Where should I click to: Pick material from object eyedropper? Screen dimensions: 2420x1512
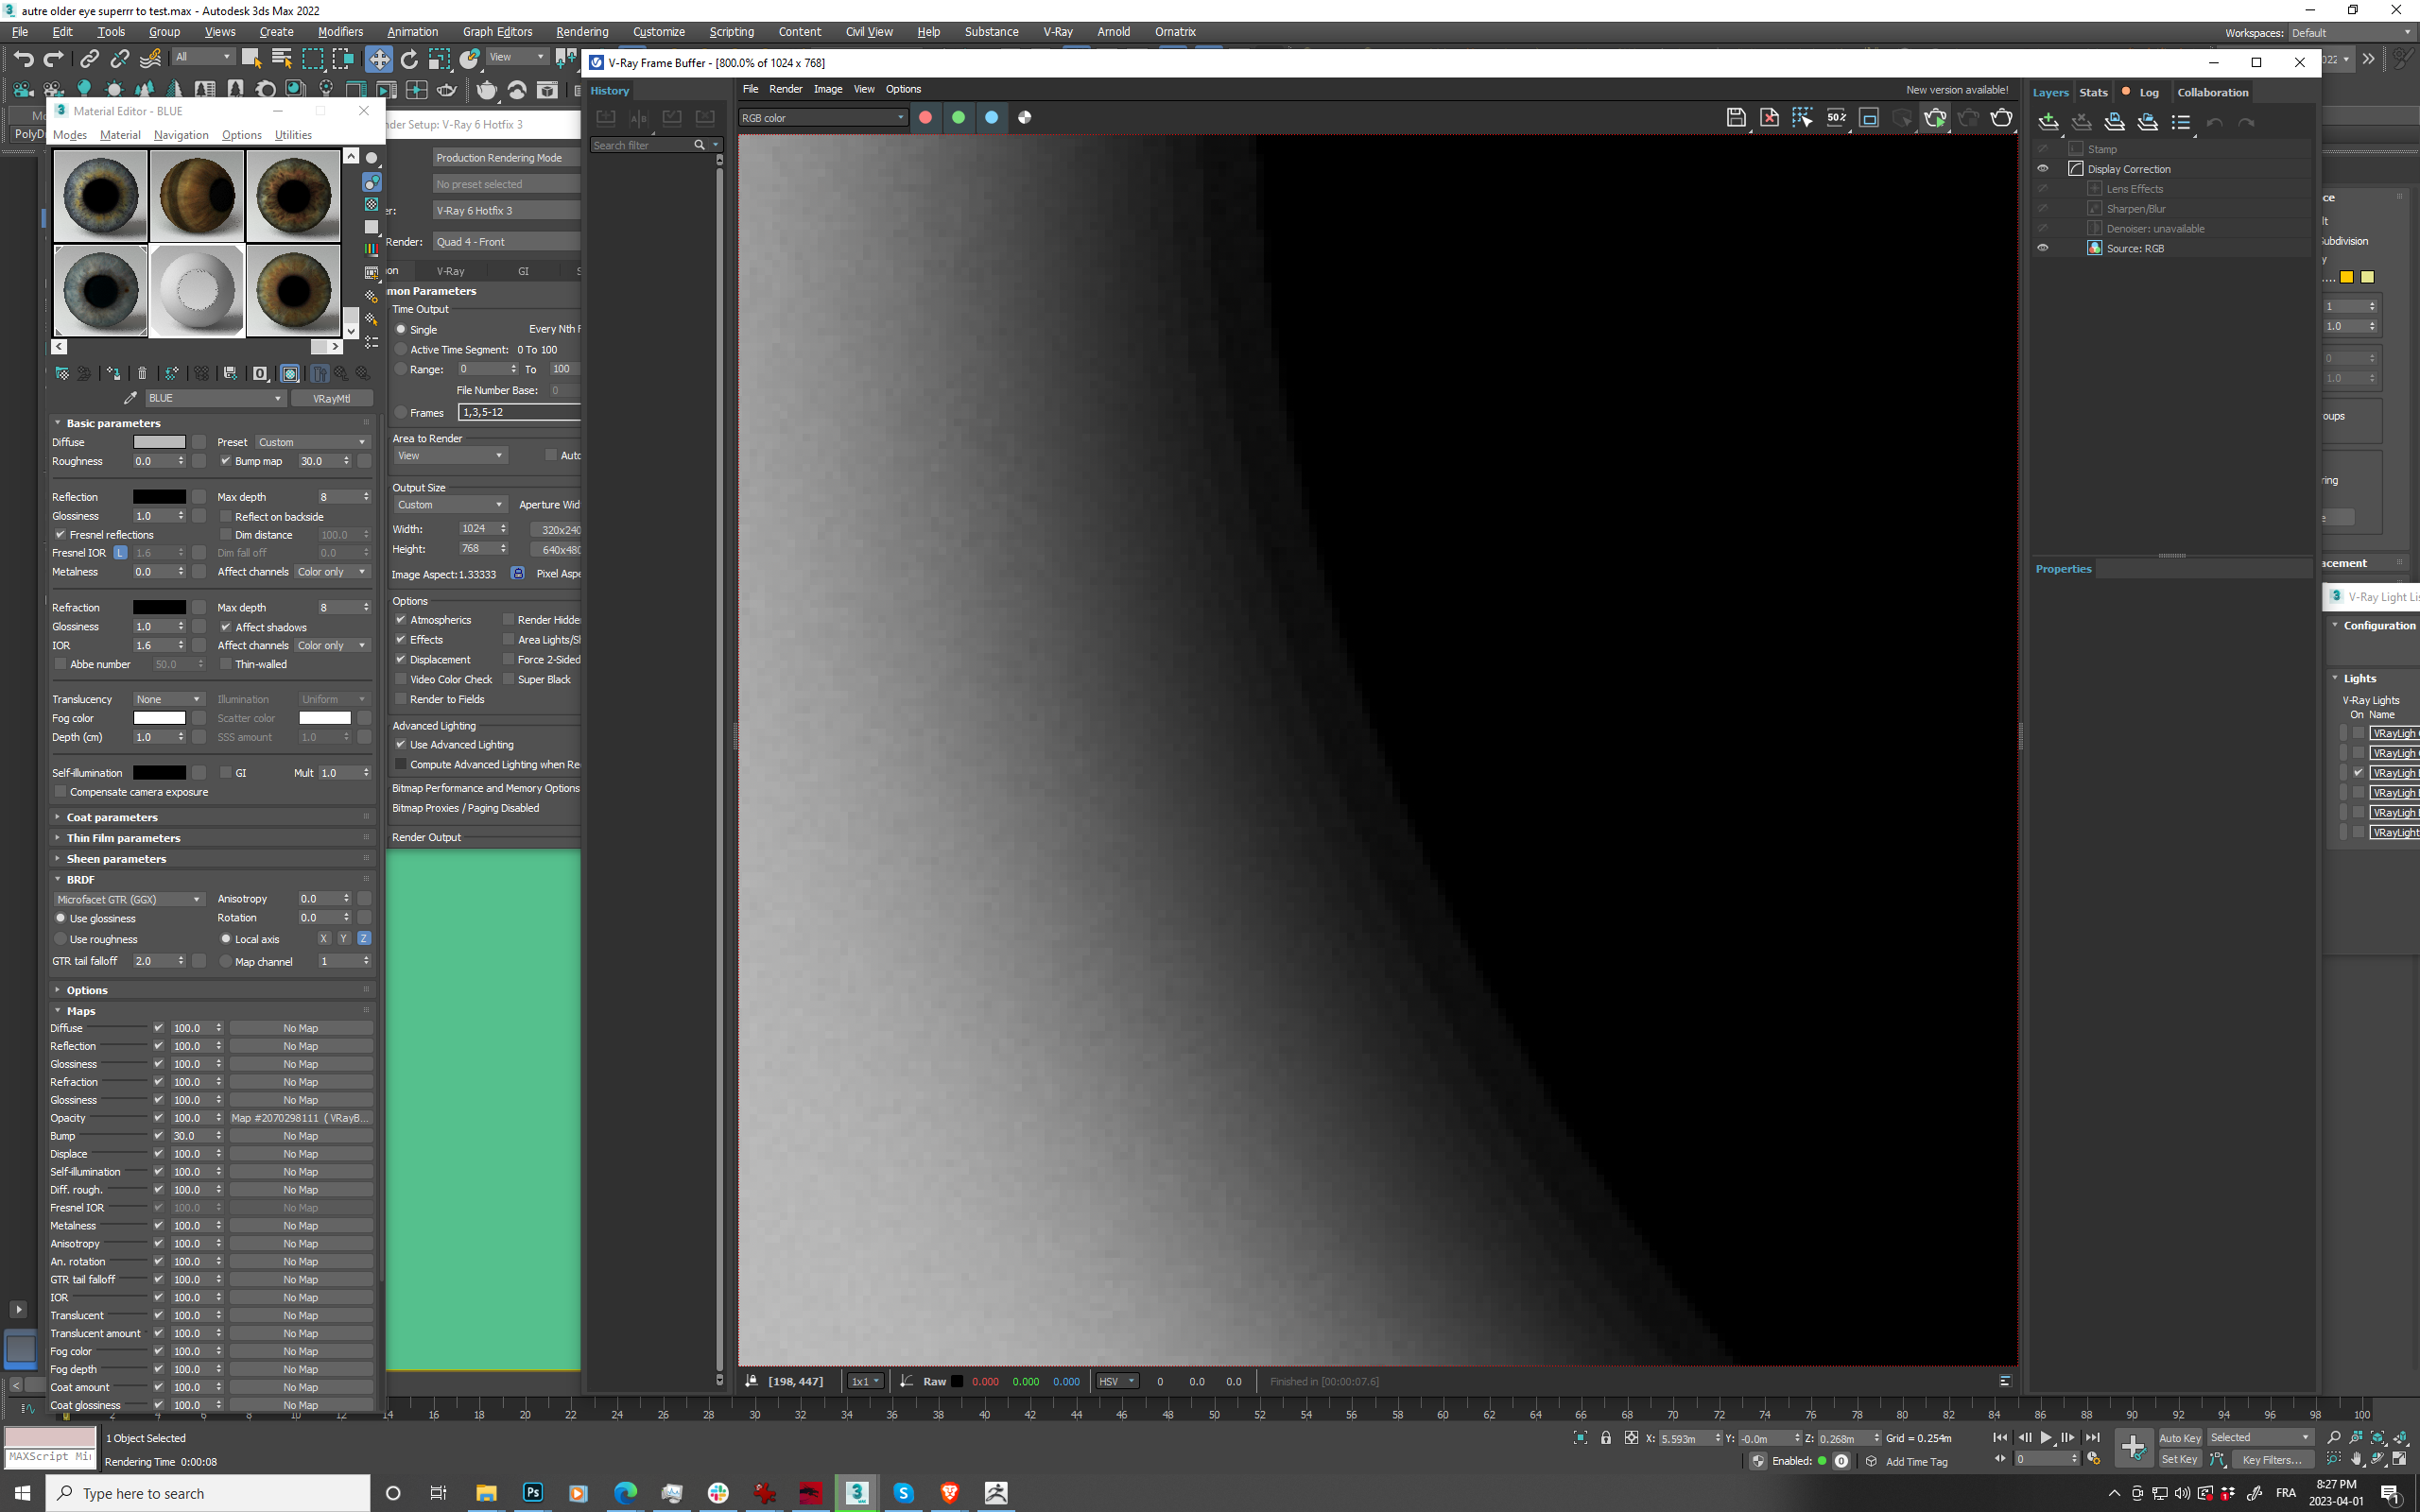coord(130,398)
